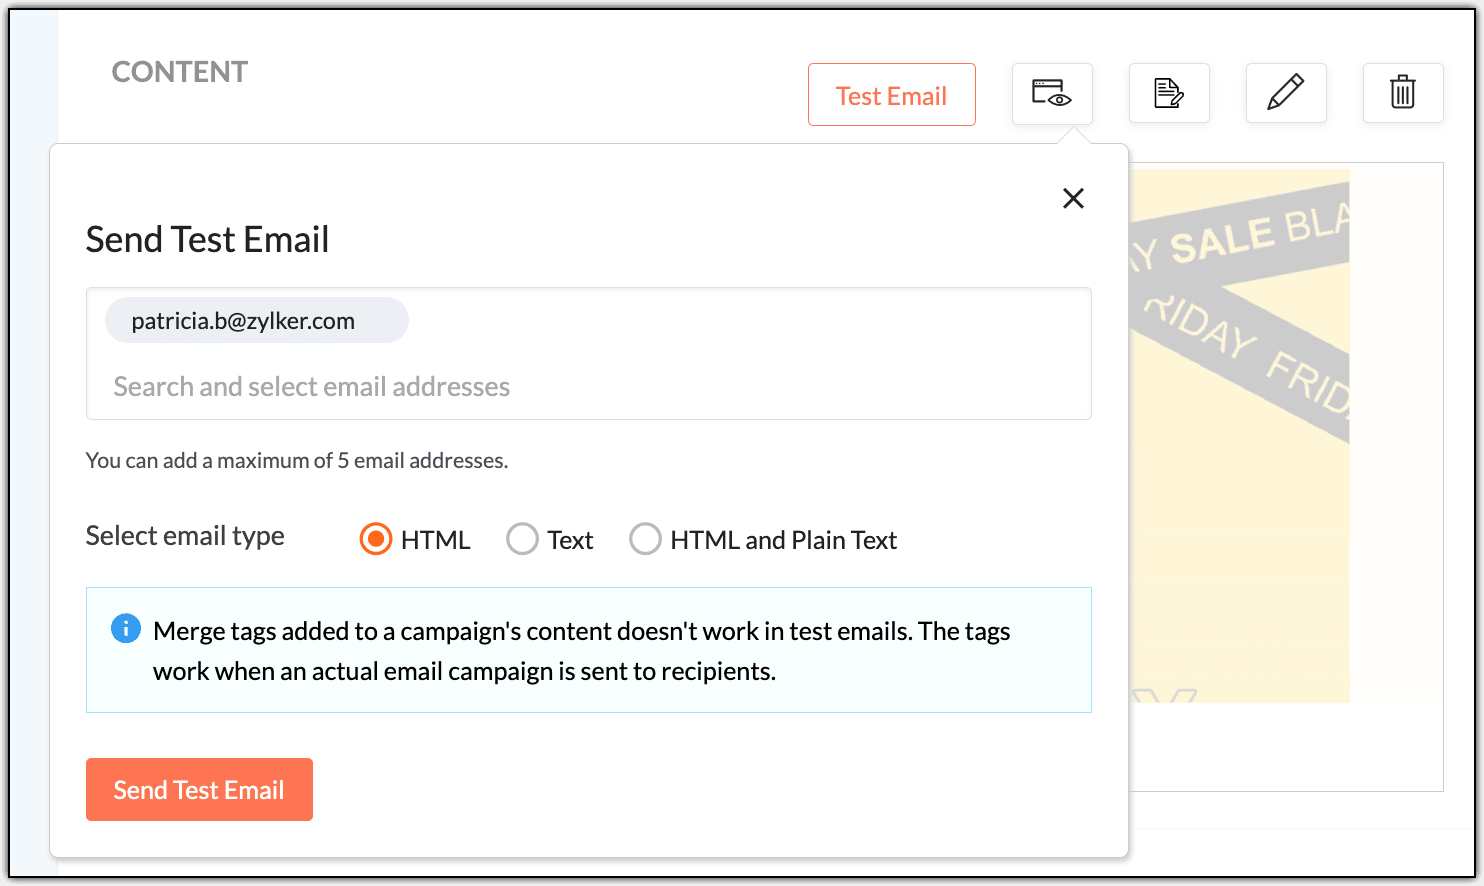This screenshot has height=886, width=1484.
Task: Dismiss the dialog with the X icon
Action: coord(1073,198)
